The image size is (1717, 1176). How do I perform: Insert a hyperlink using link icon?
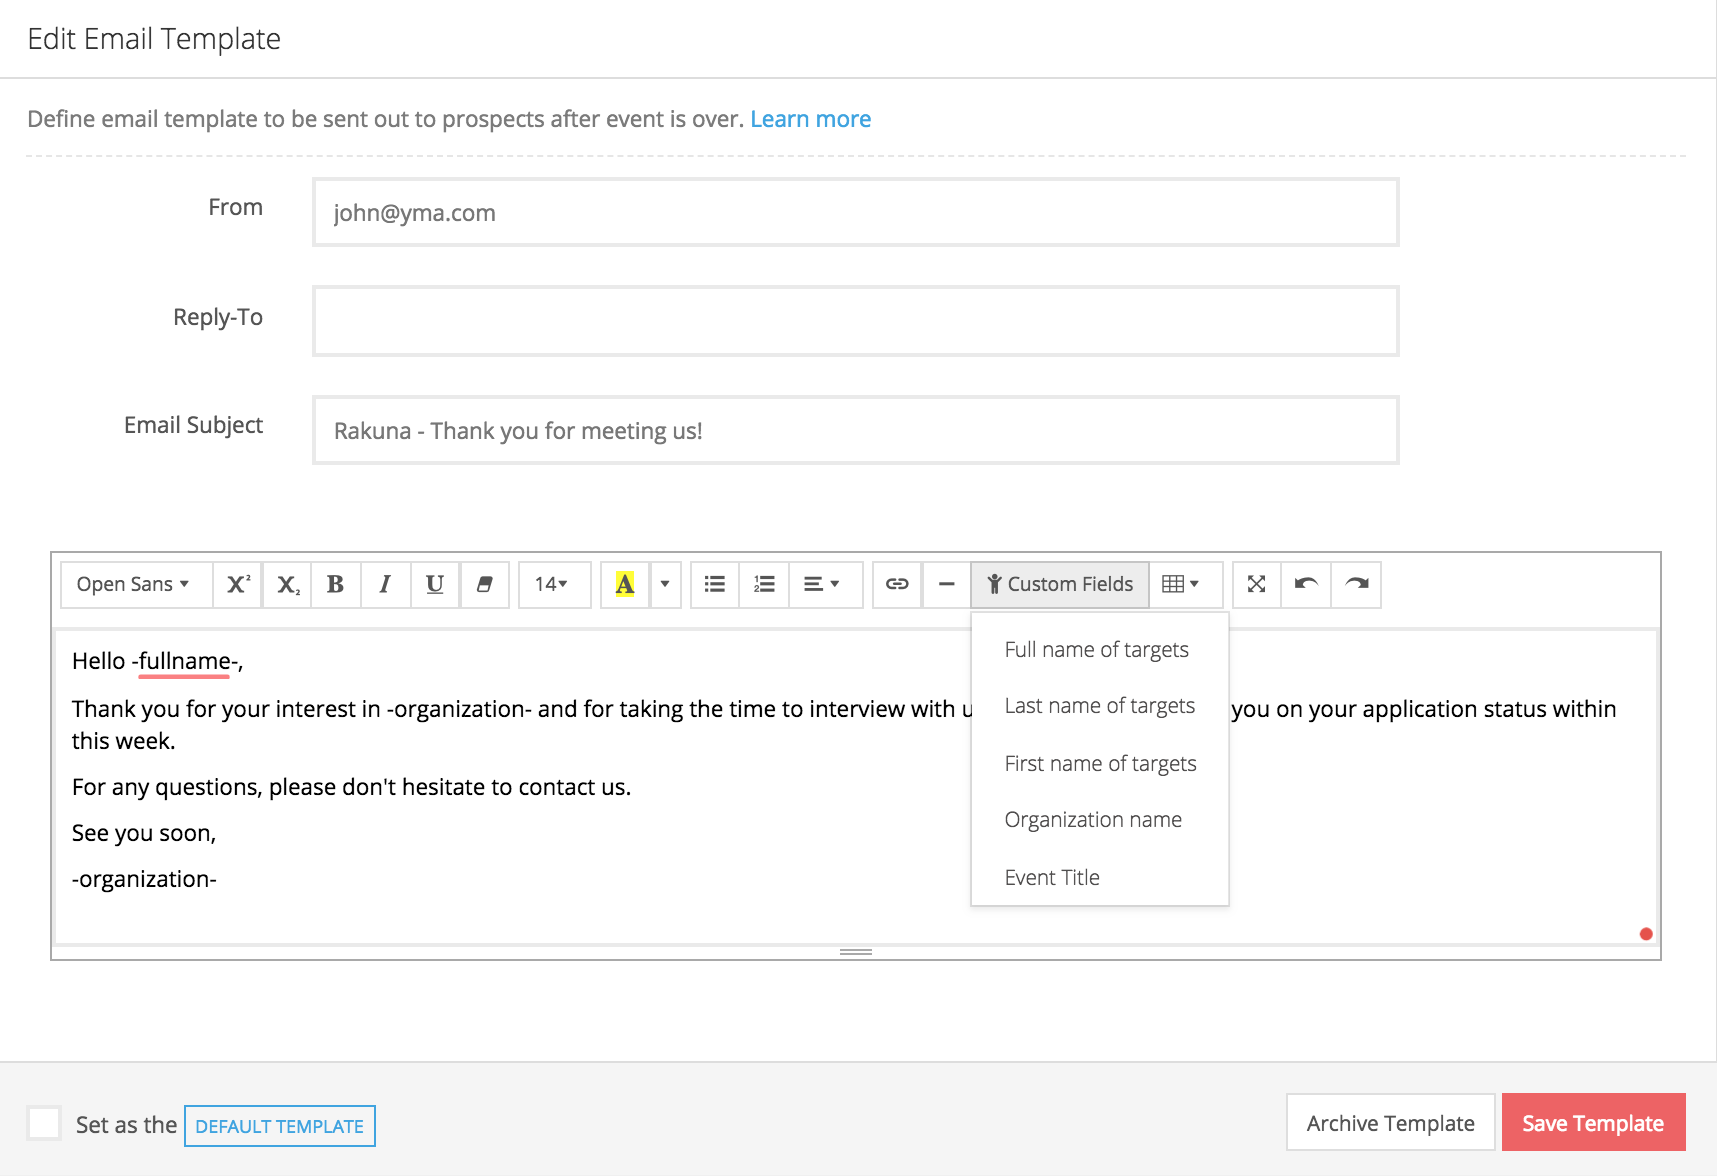point(897,584)
